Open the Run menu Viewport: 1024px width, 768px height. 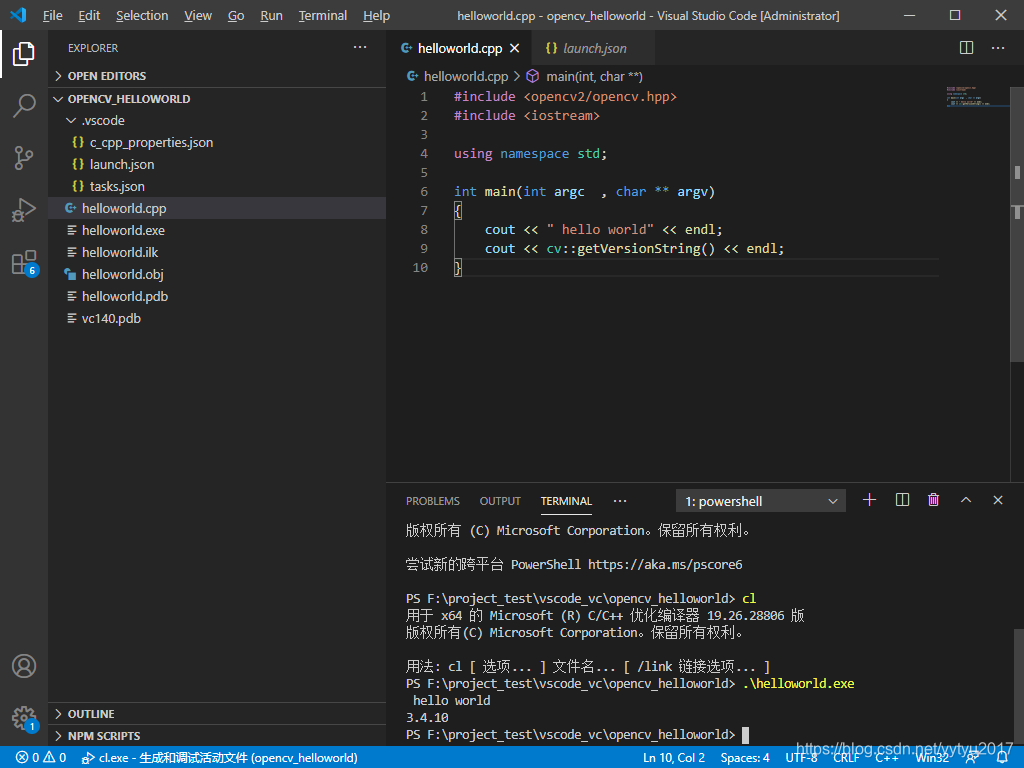[271, 15]
